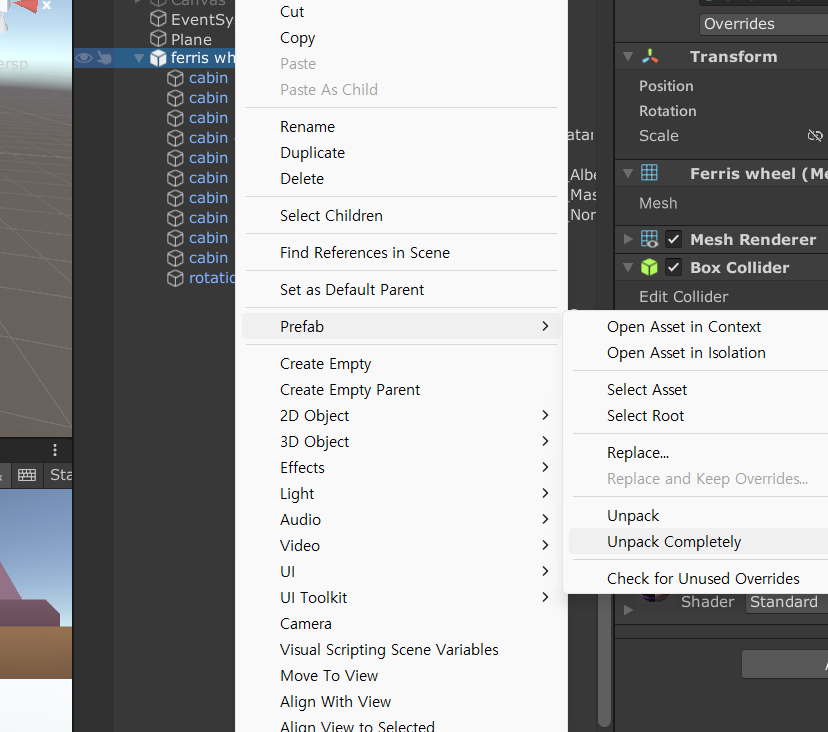Screen dimensions: 828x732
Task: Choose Set as Default Parent
Action: (401, 289)
